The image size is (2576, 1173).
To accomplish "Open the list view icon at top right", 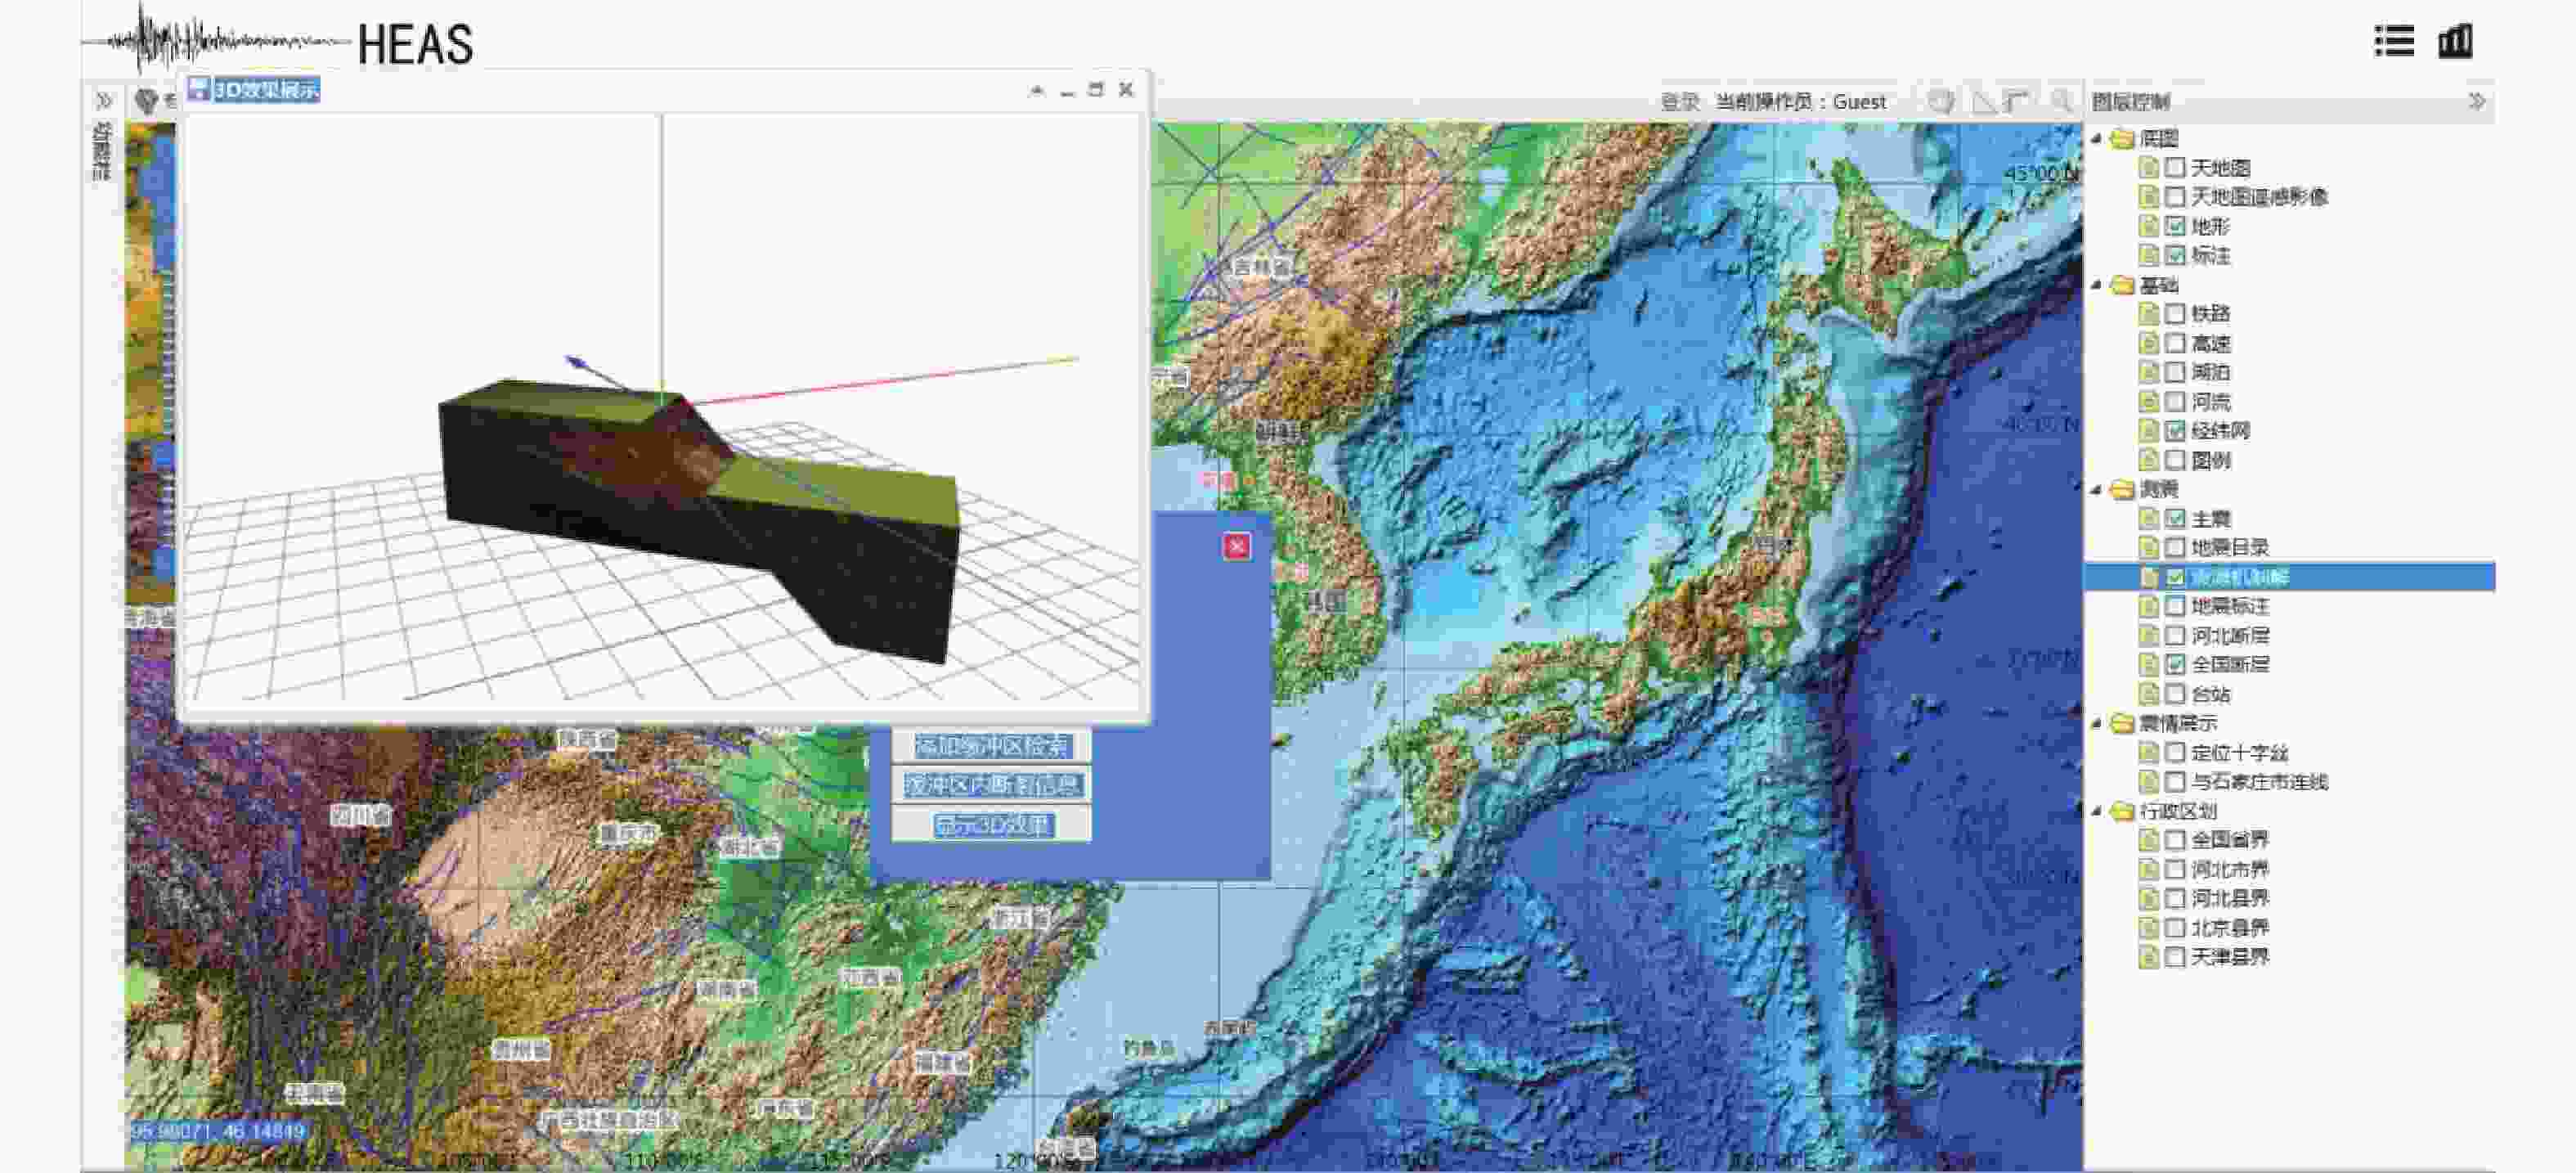I will (x=2394, y=41).
